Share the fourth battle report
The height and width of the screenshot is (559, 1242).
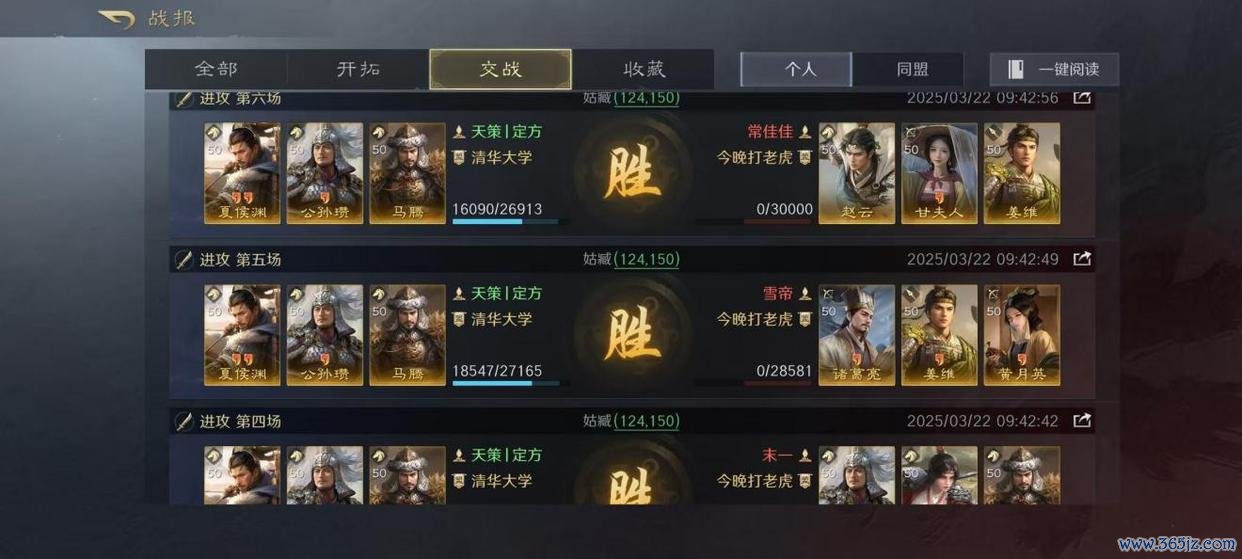tap(1082, 421)
